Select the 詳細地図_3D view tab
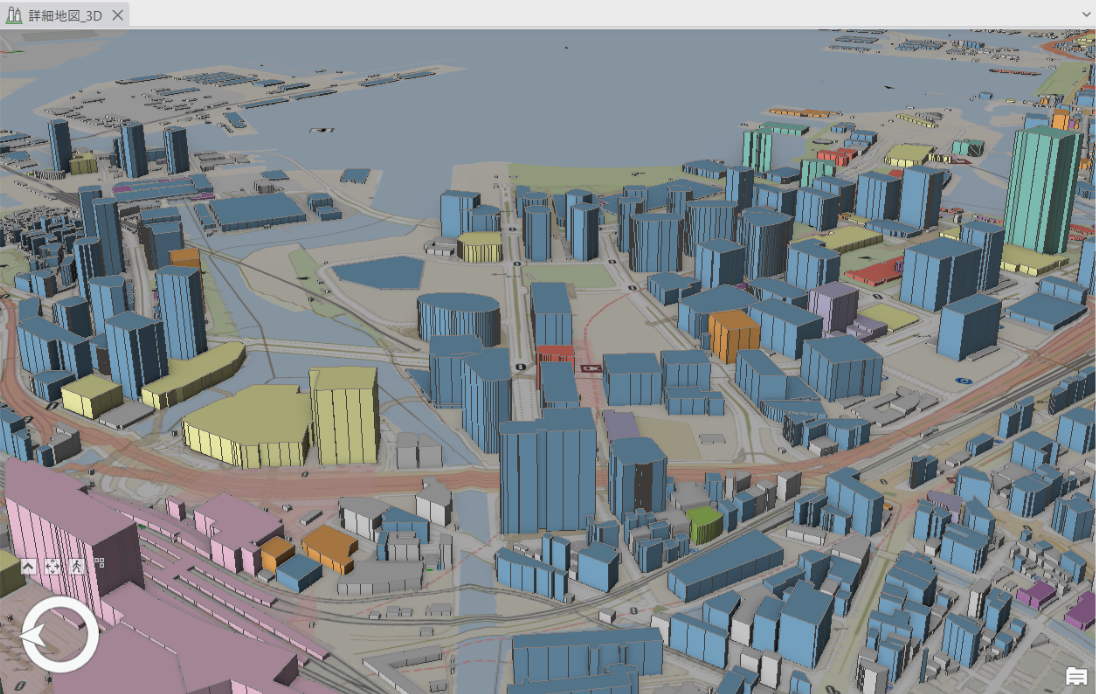Viewport: 1096px width, 694px height. tap(63, 15)
